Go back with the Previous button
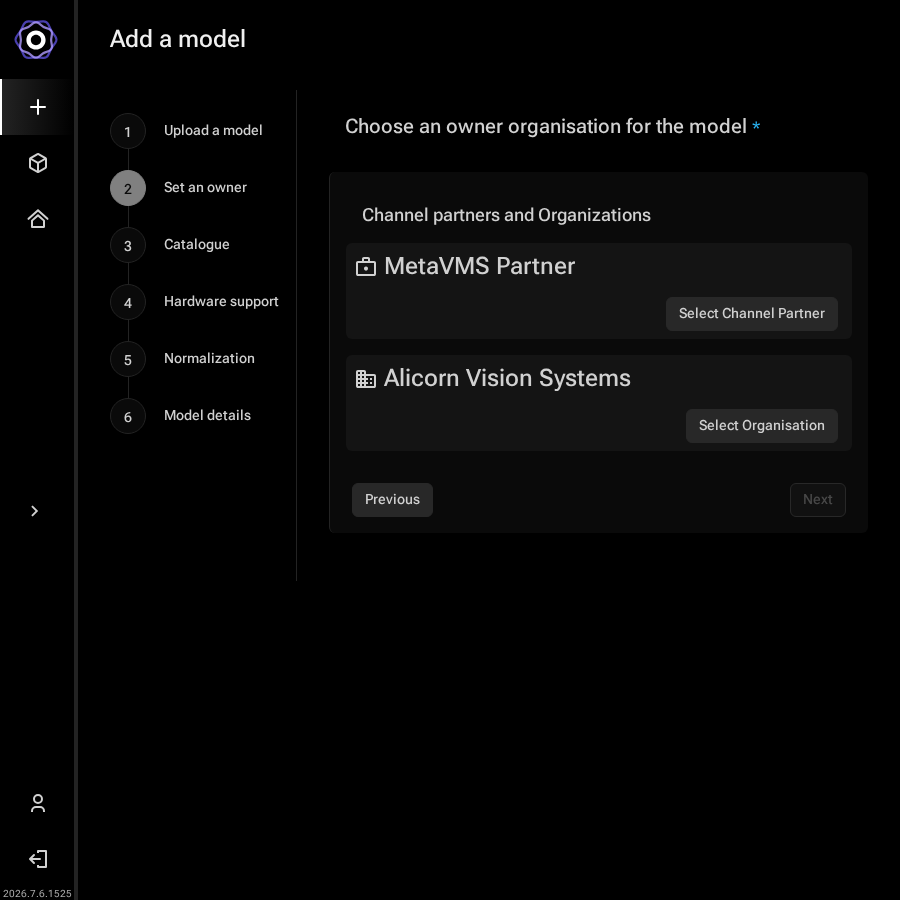 click(392, 499)
